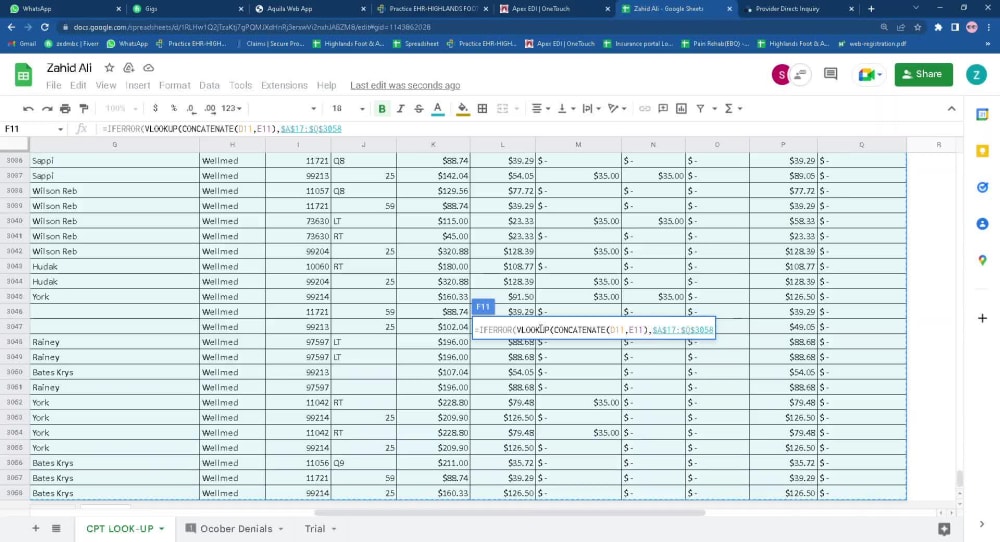Click the Add sheet plus button
This screenshot has height=542, width=1000.
pos(36,528)
